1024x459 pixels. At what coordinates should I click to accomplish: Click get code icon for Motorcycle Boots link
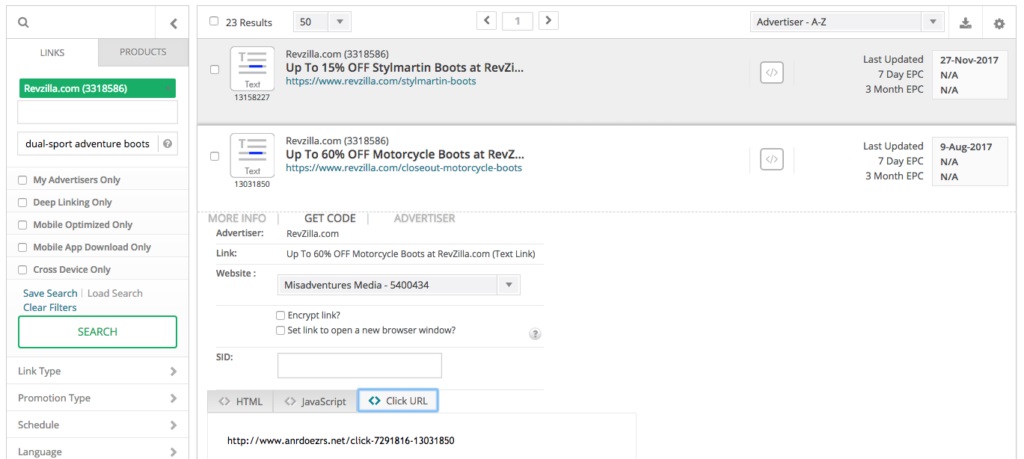tap(770, 158)
